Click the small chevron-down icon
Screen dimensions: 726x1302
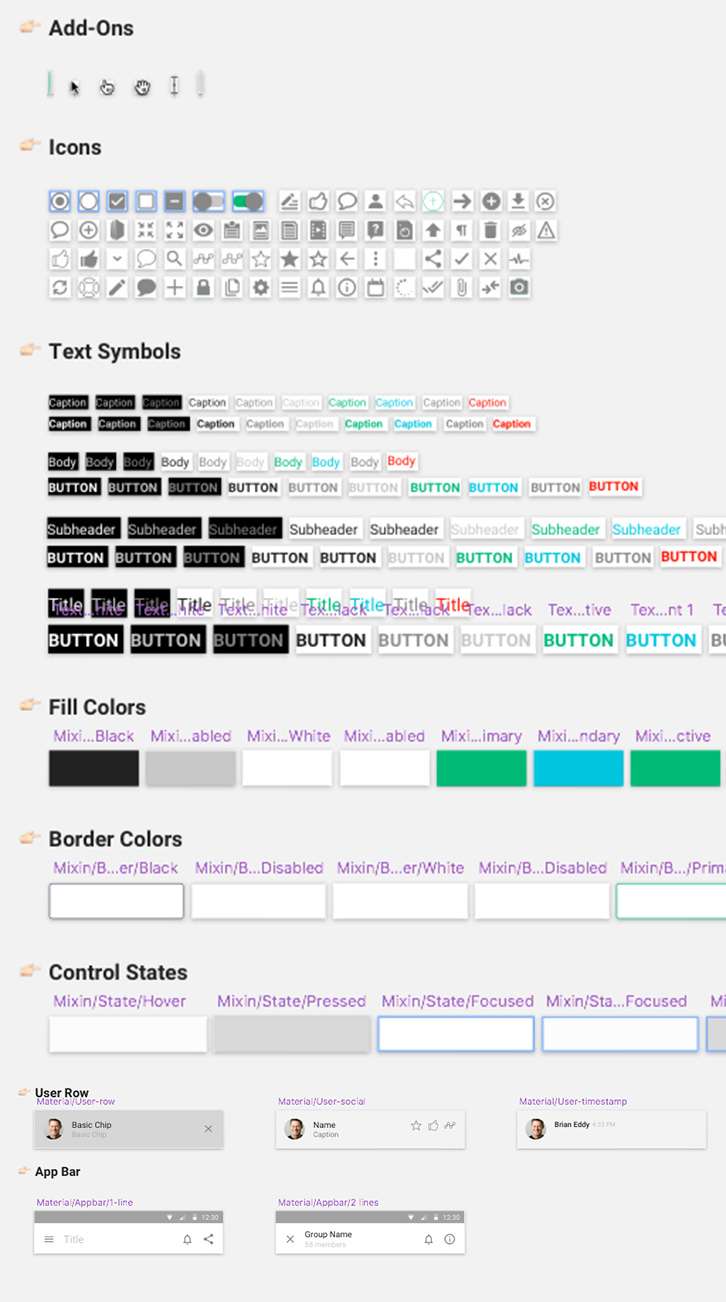pyautogui.click(x=117, y=259)
